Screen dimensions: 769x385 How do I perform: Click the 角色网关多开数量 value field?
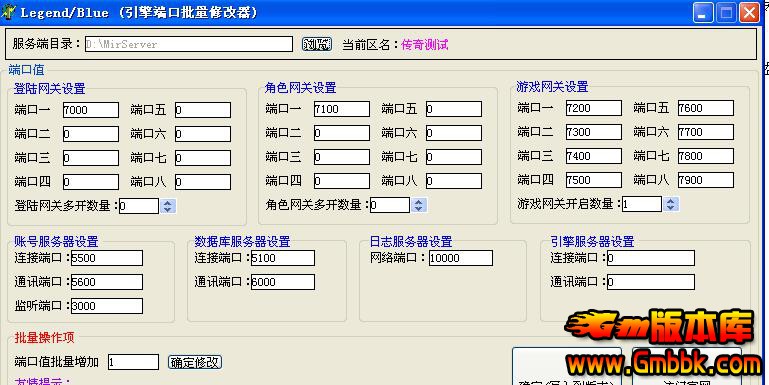(x=390, y=205)
